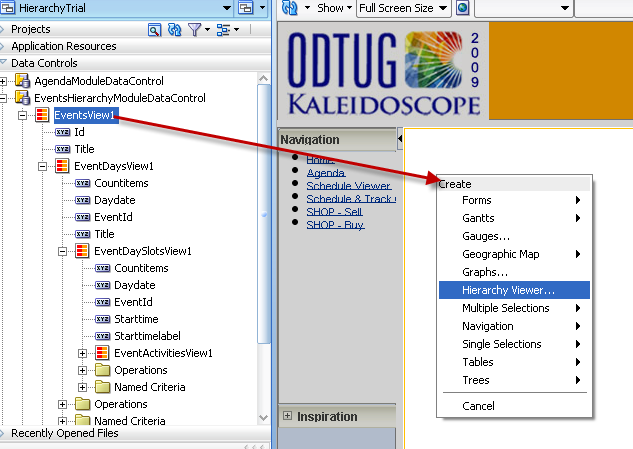Click the attribute icon next to Id

[63, 132]
